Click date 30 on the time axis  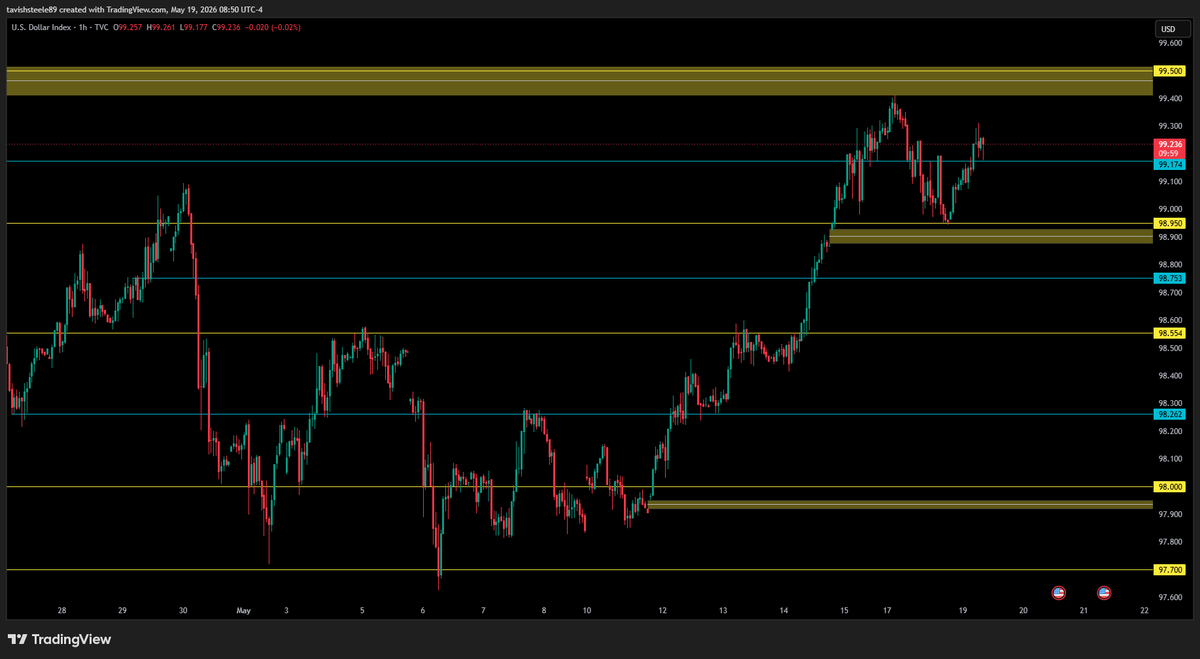(x=183, y=609)
